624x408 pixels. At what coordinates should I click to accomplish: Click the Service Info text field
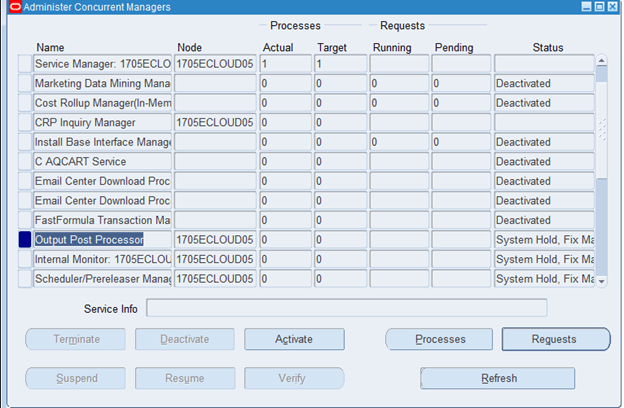click(346, 308)
